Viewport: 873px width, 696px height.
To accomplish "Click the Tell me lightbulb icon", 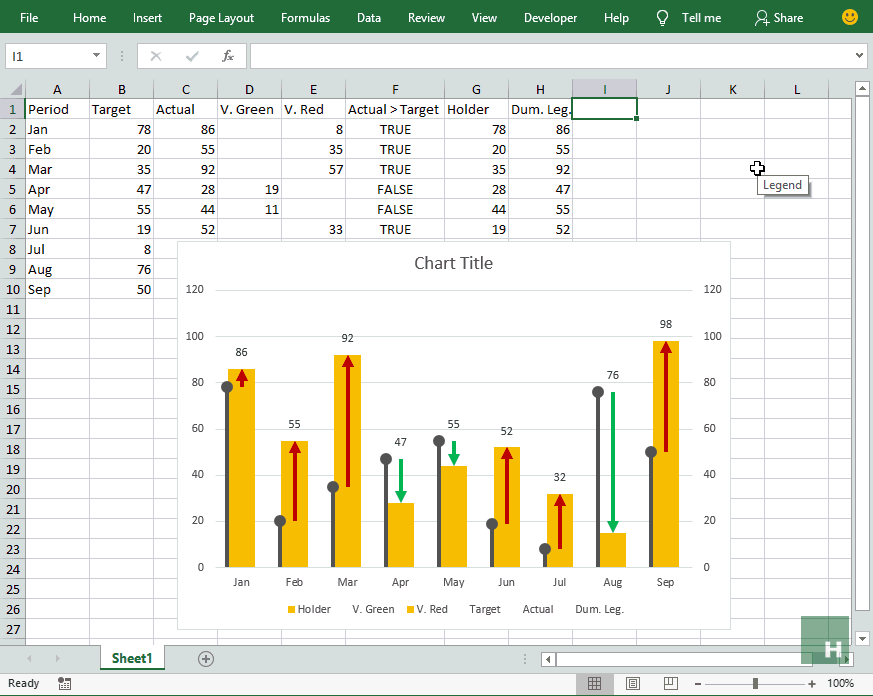I will pos(662,18).
